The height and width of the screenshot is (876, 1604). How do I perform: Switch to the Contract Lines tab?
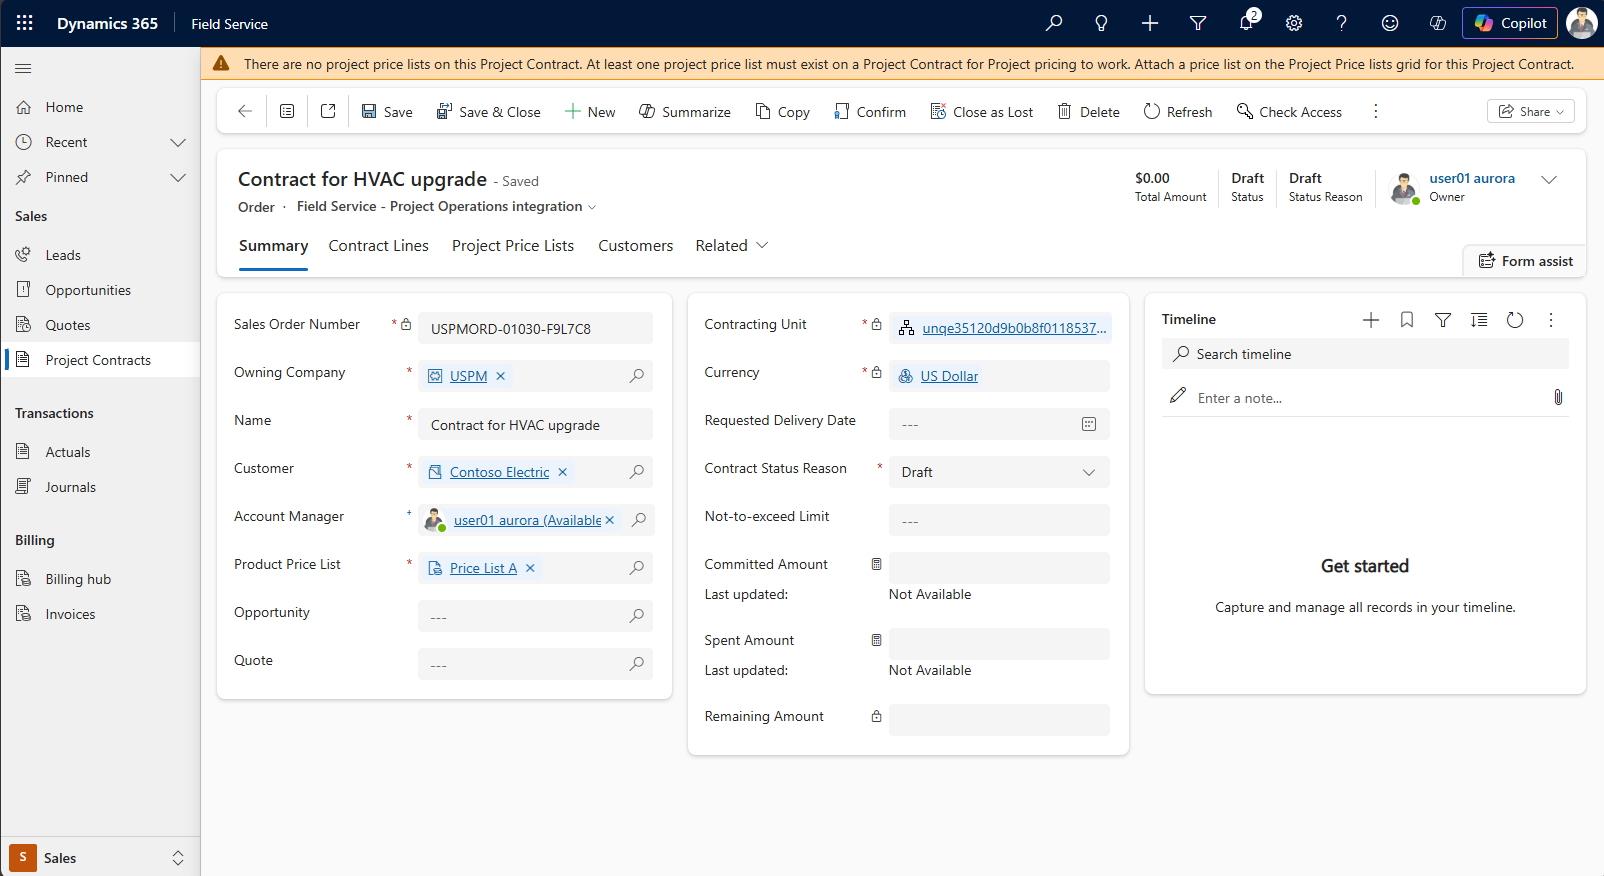(379, 246)
